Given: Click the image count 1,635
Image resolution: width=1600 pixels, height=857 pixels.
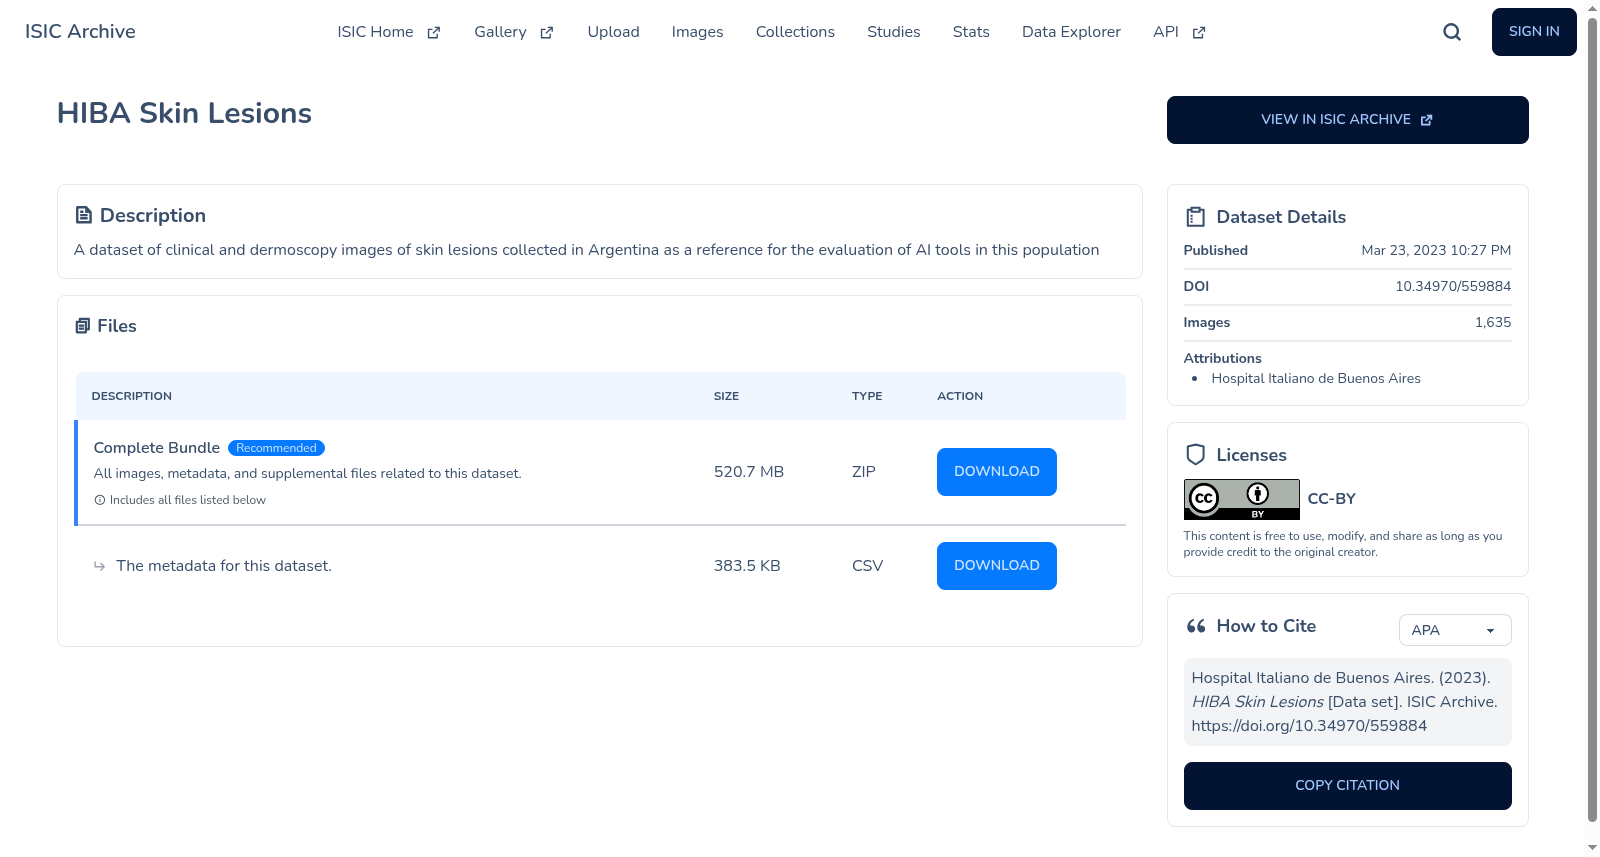Looking at the screenshot, I should pyautogui.click(x=1493, y=322).
